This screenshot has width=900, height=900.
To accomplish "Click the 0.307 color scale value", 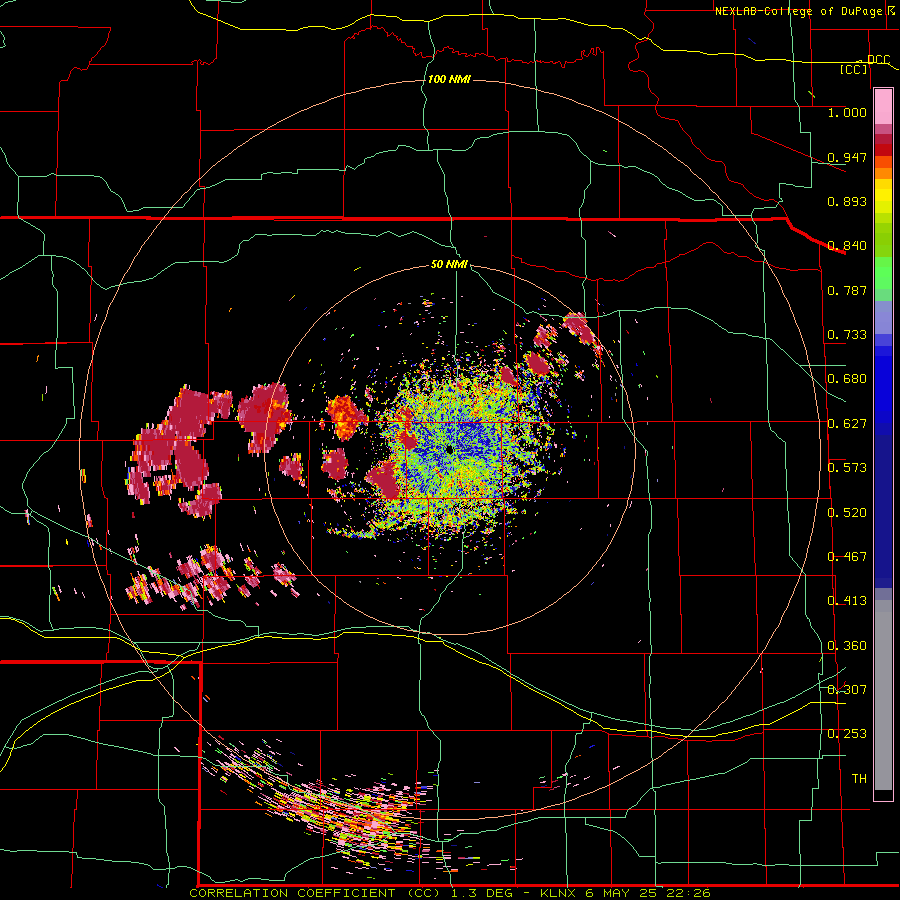I will pyautogui.click(x=847, y=689).
